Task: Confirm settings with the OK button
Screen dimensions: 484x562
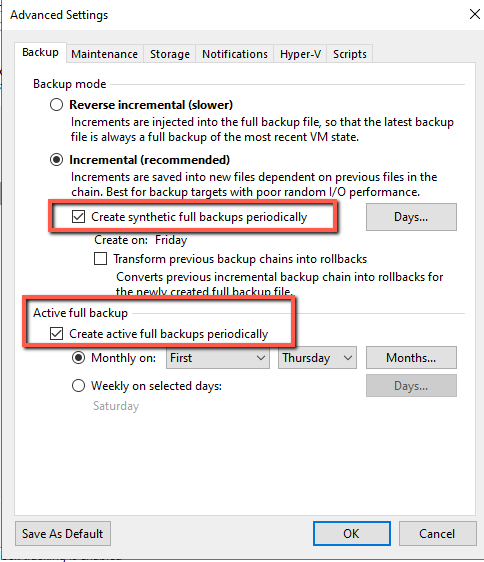Action: 352,534
